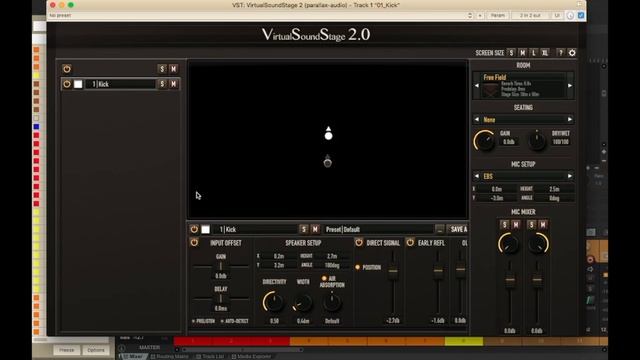Select next mic setup with right arrow
Image resolution: width=640 pixels, height=360 pixels.
pyautogui.click(x=570, y=176)
